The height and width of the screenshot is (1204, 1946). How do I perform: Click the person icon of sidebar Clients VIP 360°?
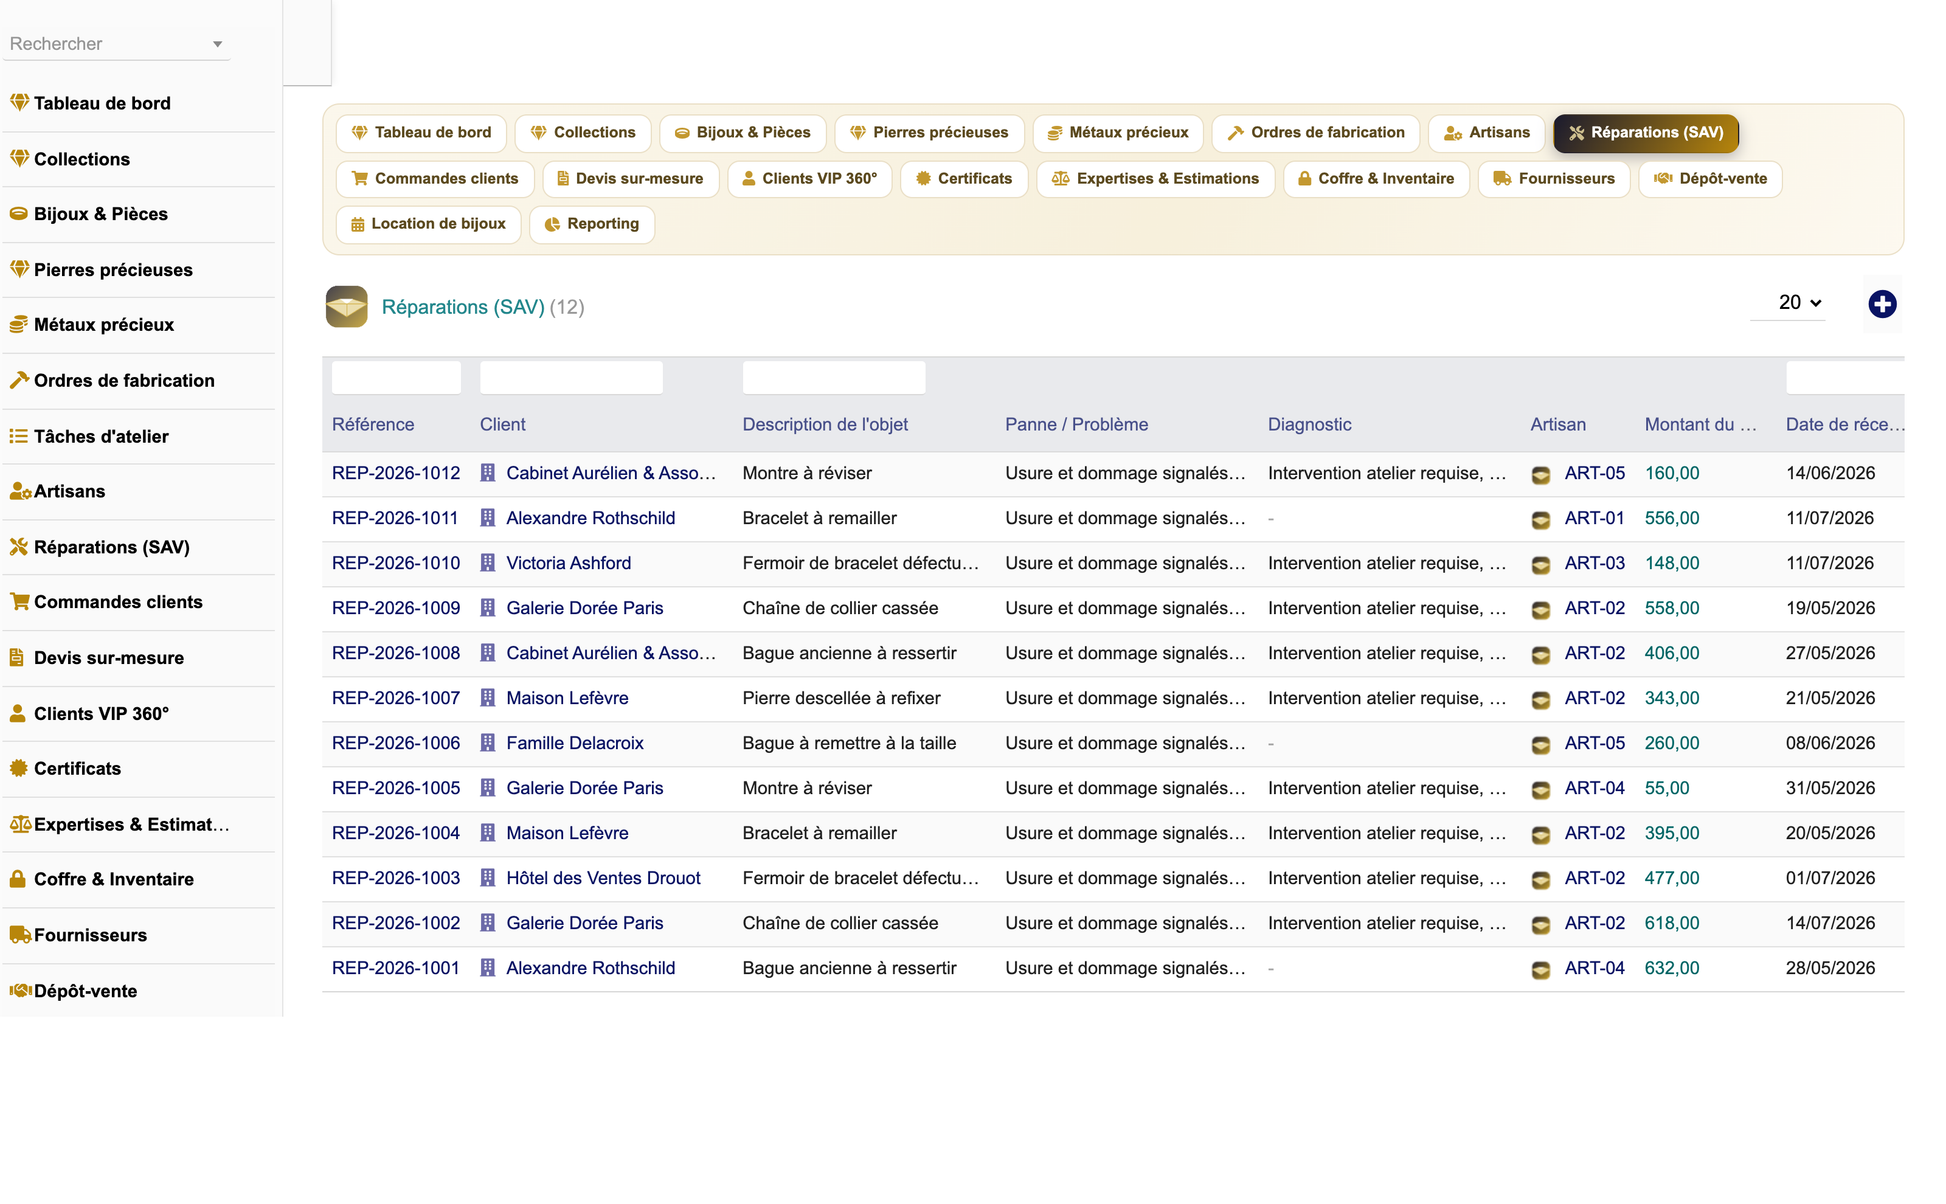[18, 713]
